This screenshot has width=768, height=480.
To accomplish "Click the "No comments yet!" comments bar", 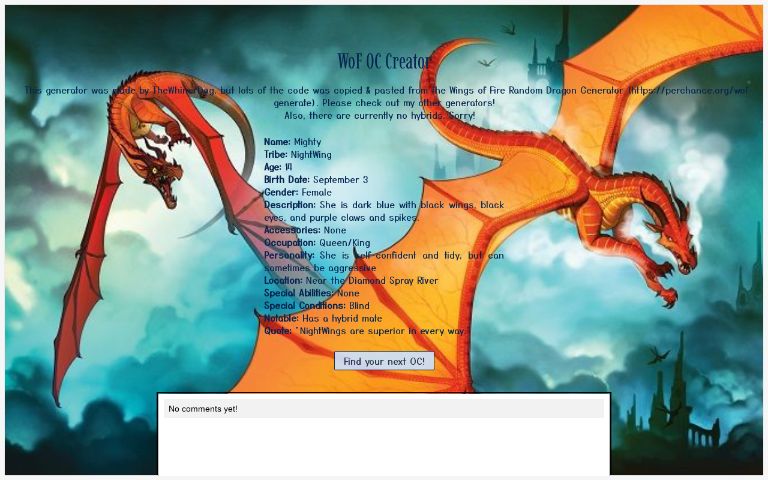I will tap(384, 409).
